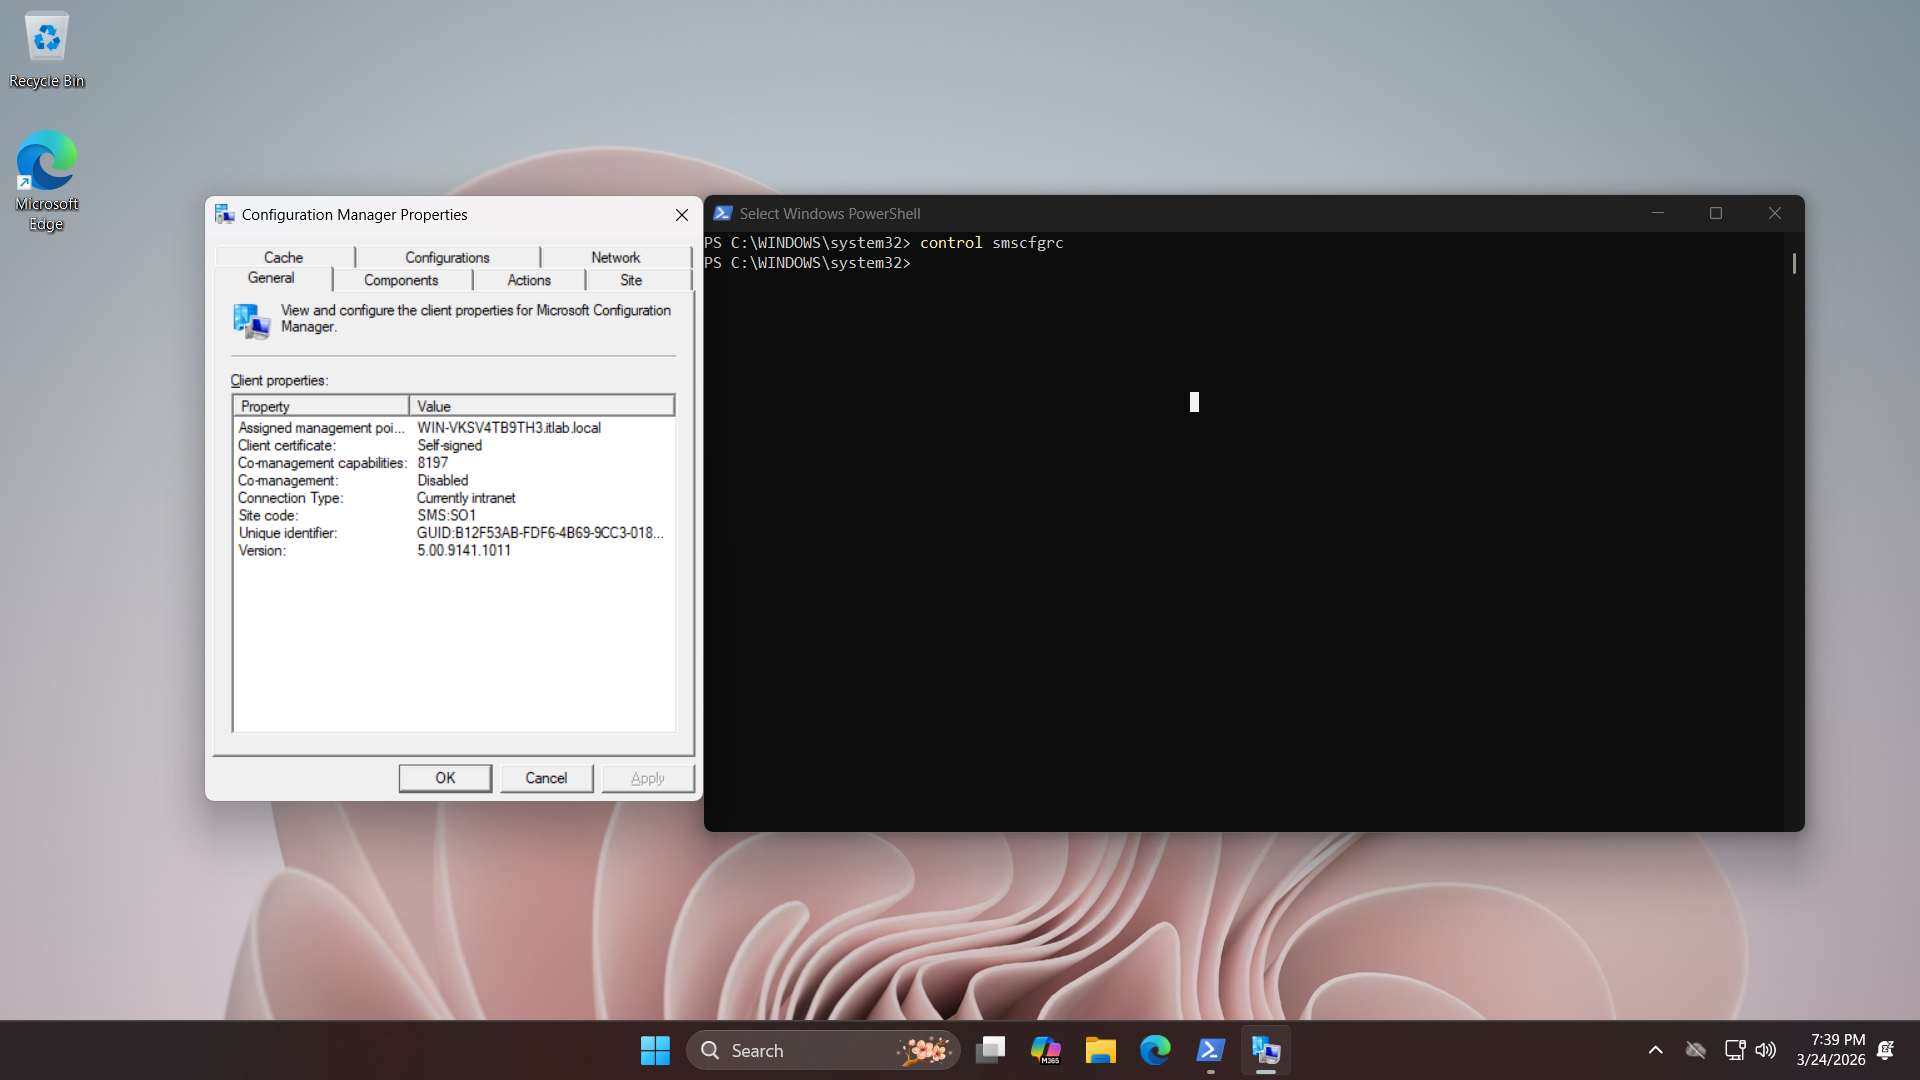Switch to the Cache tab
Screen dimensions: 1920x1080
283,257
